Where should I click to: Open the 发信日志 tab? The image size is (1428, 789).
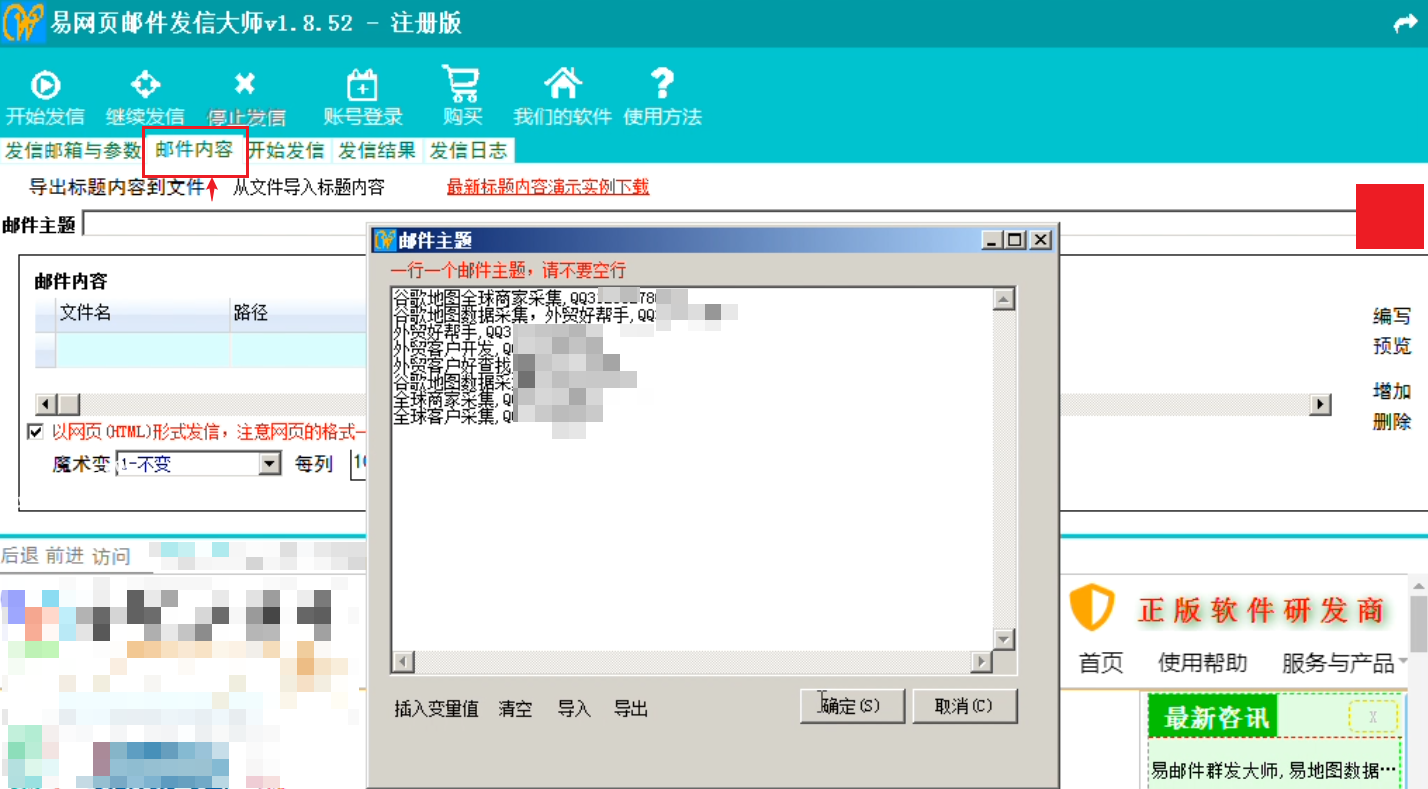[x=468, y=151]
